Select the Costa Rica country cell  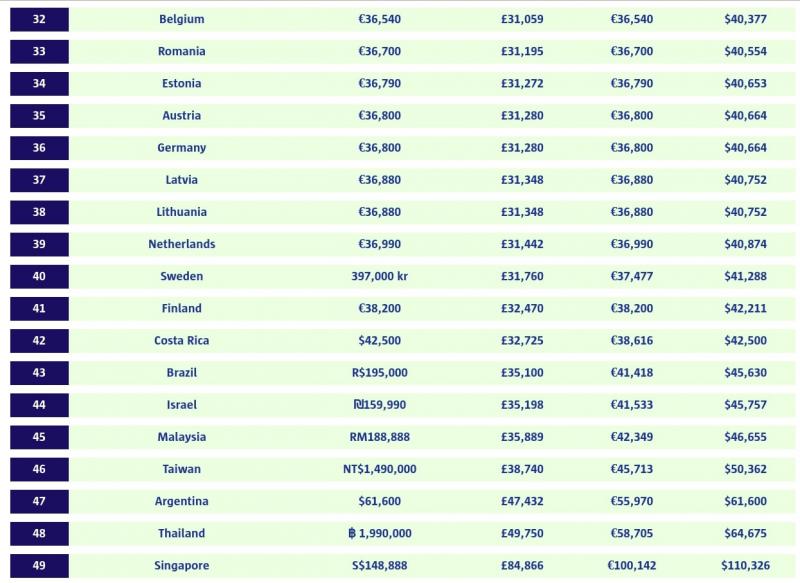click(x=182, y=341)
